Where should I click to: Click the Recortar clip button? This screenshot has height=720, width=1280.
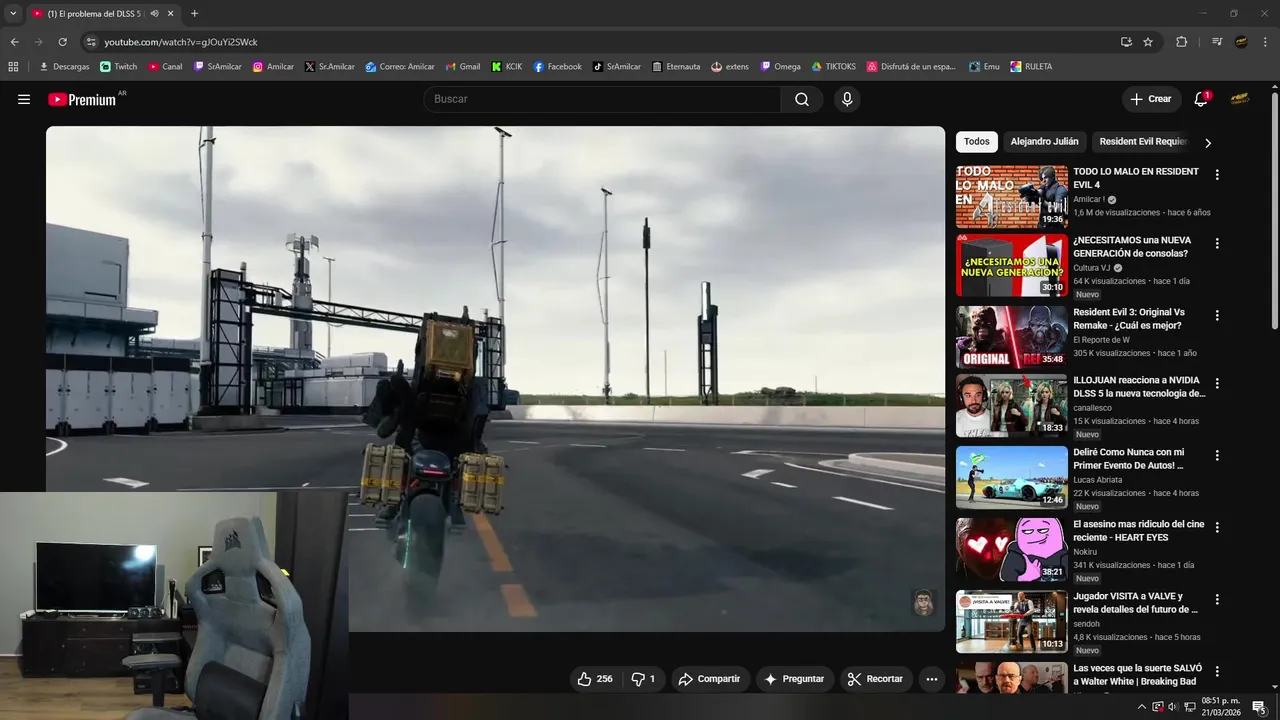[875, 679]
